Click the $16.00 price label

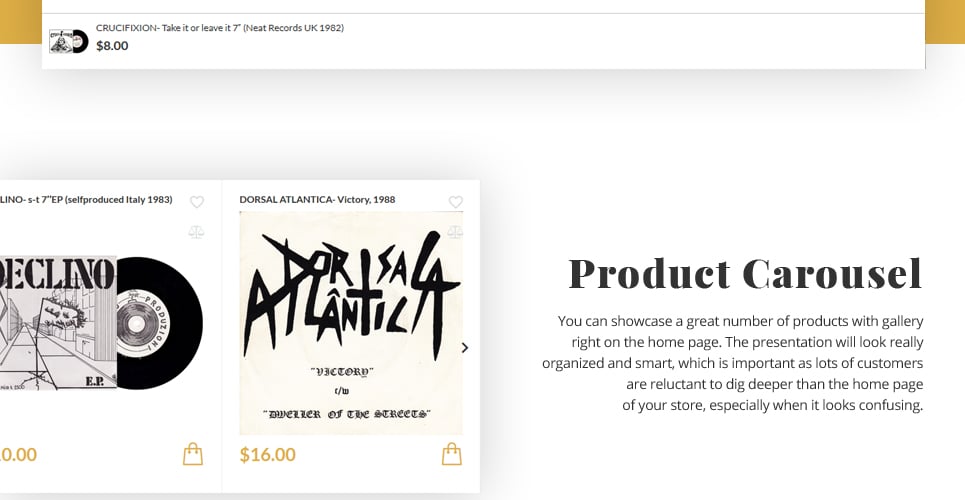268,454
